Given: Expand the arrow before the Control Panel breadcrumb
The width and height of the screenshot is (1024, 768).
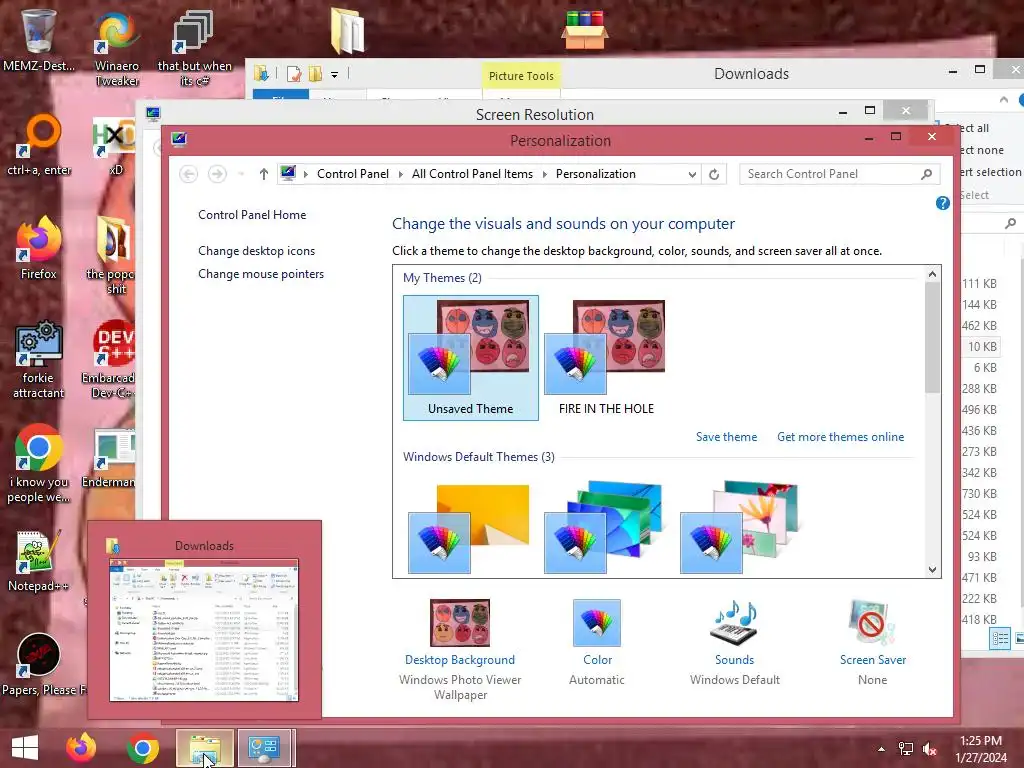Looking at the screenshot, I should [306, 174].
